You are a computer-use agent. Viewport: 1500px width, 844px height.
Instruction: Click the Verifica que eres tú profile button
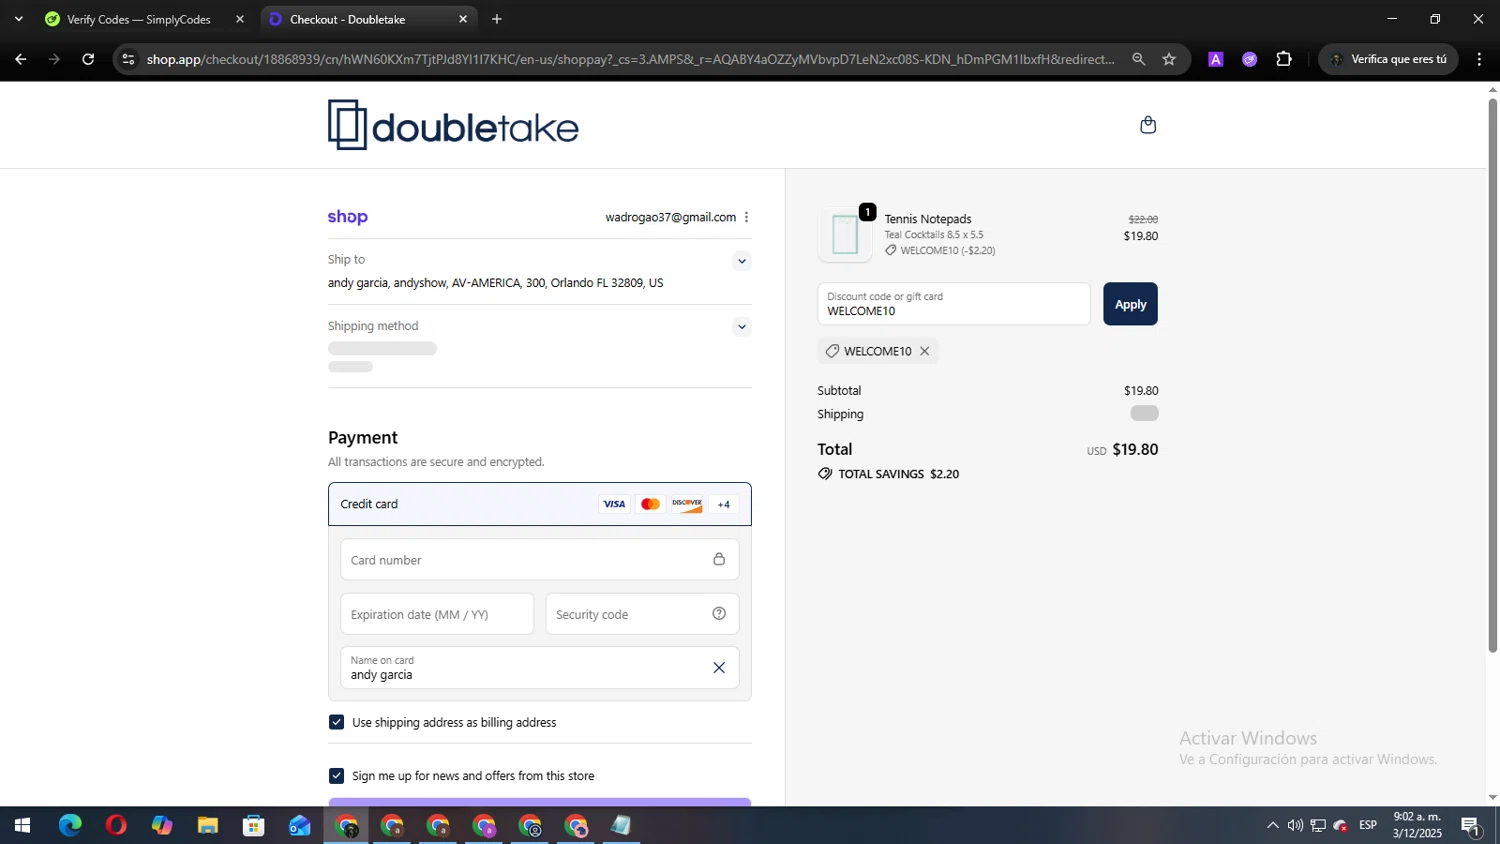[x=1388, y=59]
